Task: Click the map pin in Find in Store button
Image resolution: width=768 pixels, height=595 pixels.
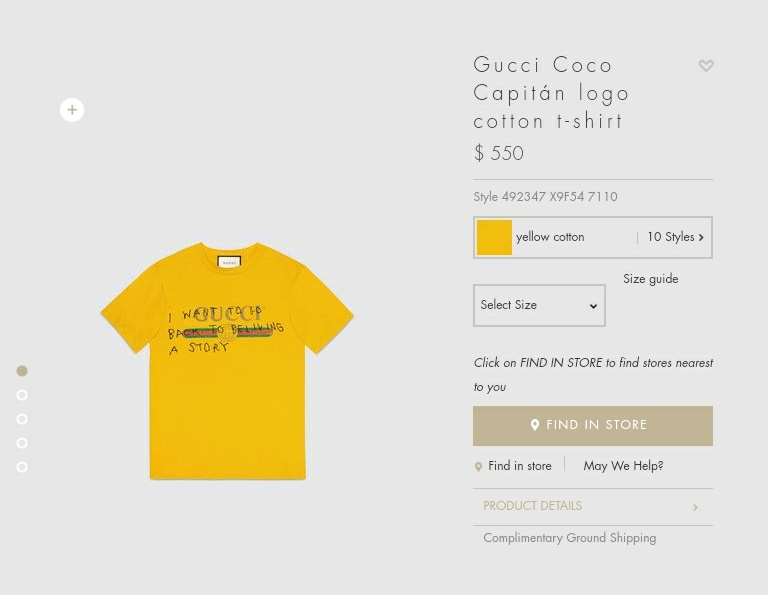Action: pos(535,425)
